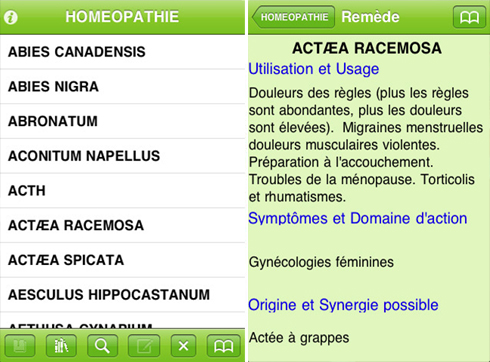Select ABIES CANADENSIS from the list
The width and height of the screenshot is (490, 362).
pyautogui.click(x=122, y=52)
